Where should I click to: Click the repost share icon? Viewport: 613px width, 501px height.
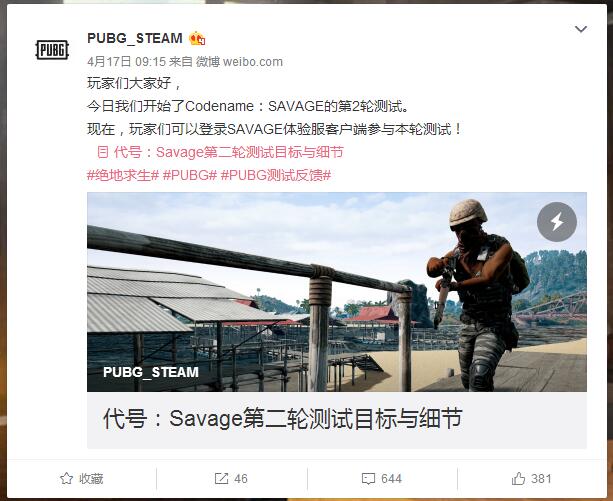coord(221,479)
